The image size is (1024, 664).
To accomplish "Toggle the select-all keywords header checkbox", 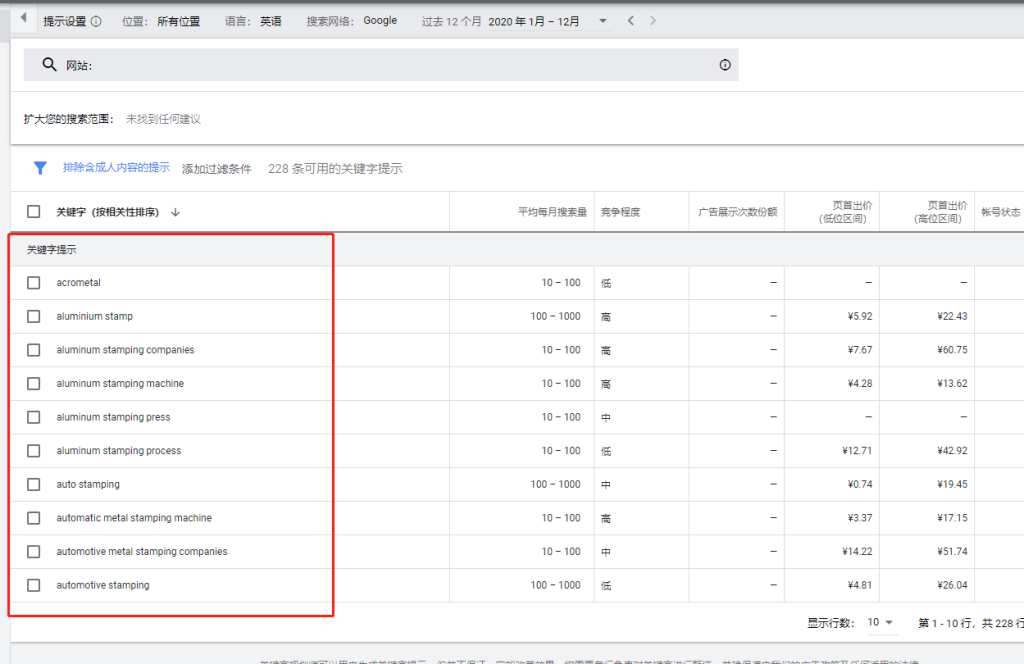I will 34,212.
